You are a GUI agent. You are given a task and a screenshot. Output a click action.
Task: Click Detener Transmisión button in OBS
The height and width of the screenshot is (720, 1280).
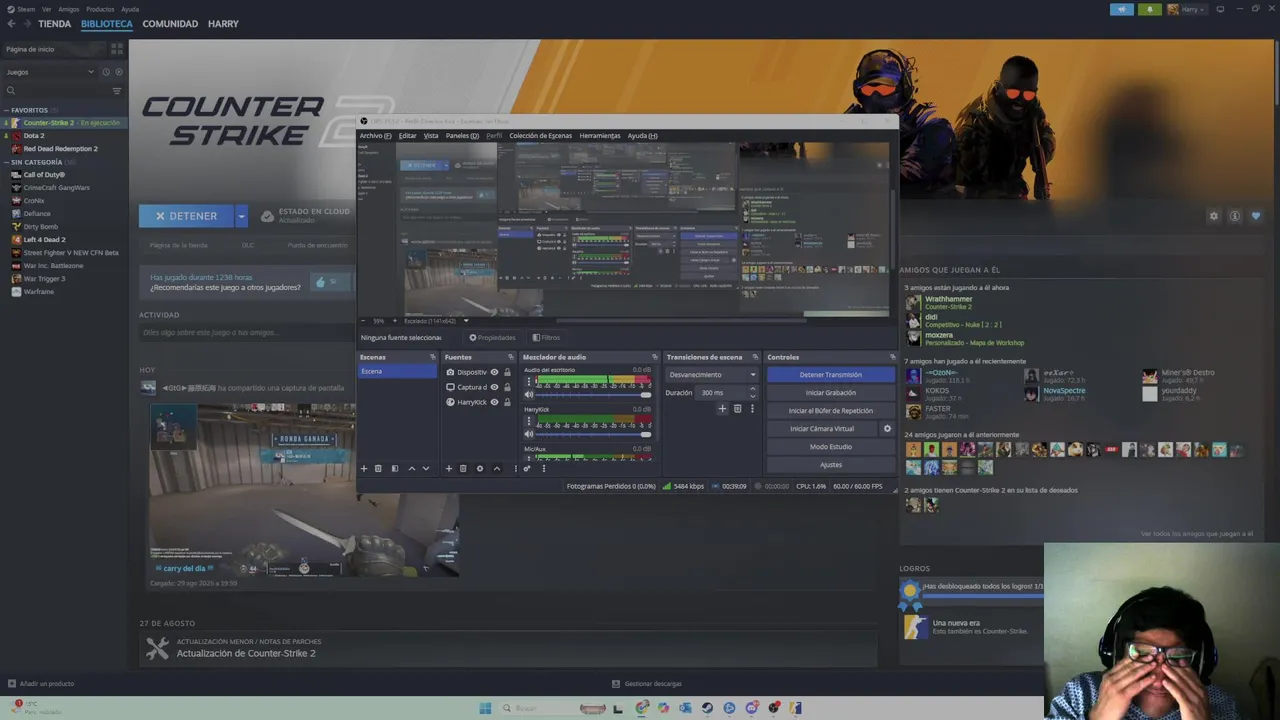tap(831, 375)
